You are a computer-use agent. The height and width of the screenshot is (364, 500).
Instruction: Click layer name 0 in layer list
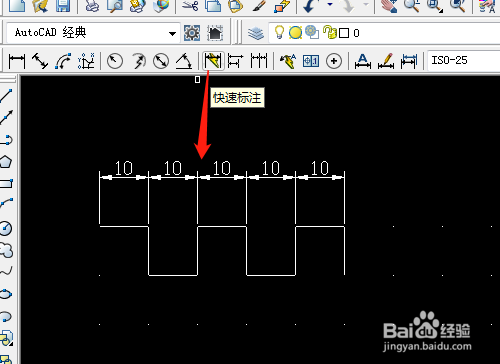tap(356, 33)
